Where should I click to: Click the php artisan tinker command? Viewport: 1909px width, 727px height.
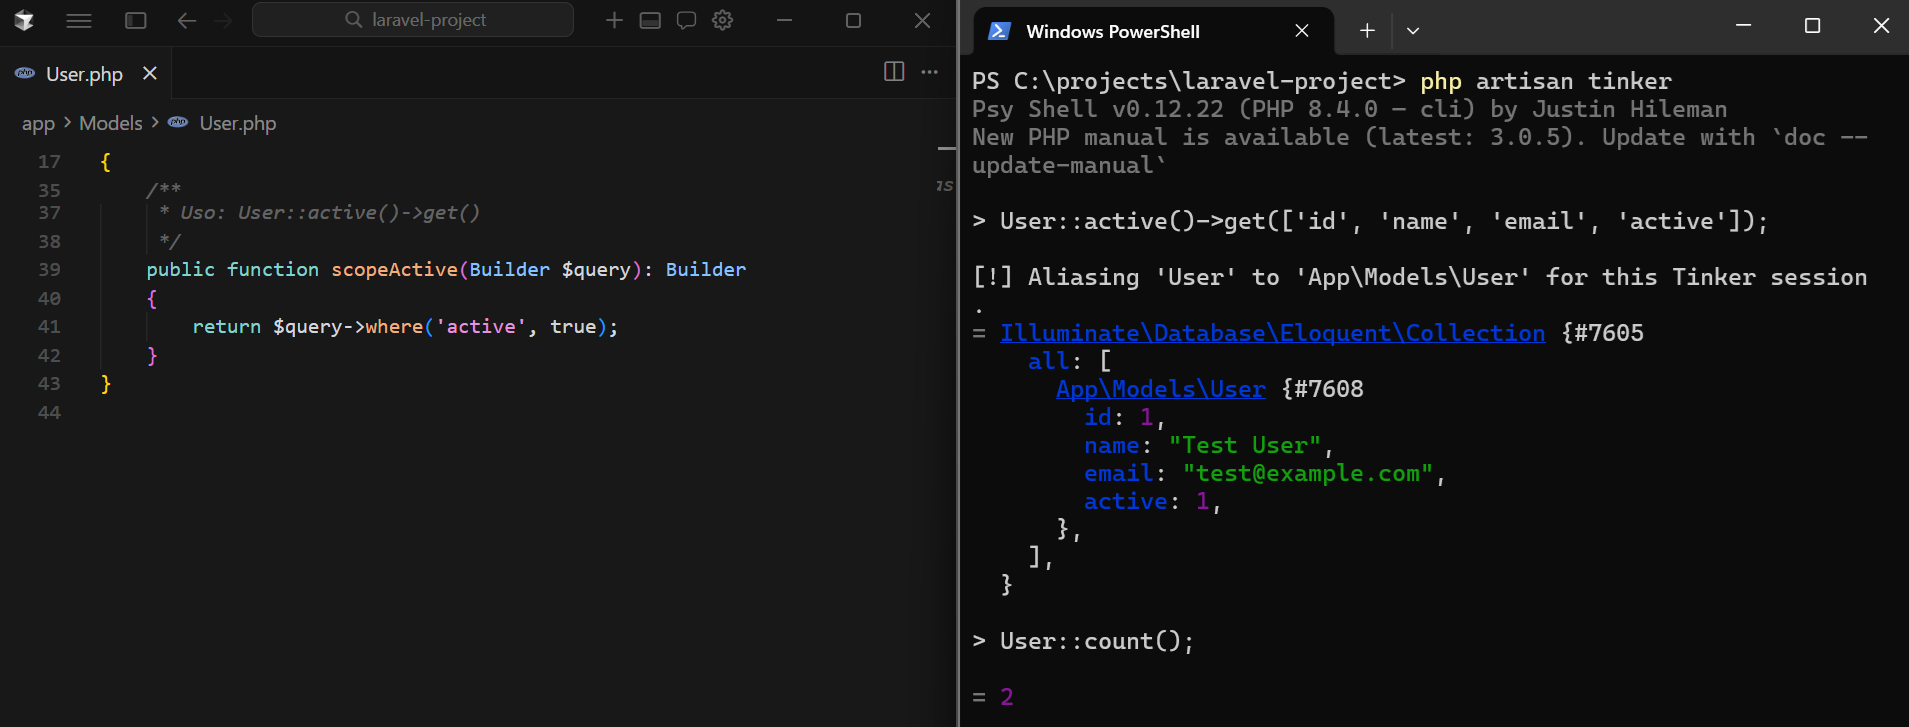pos(1546,81)
